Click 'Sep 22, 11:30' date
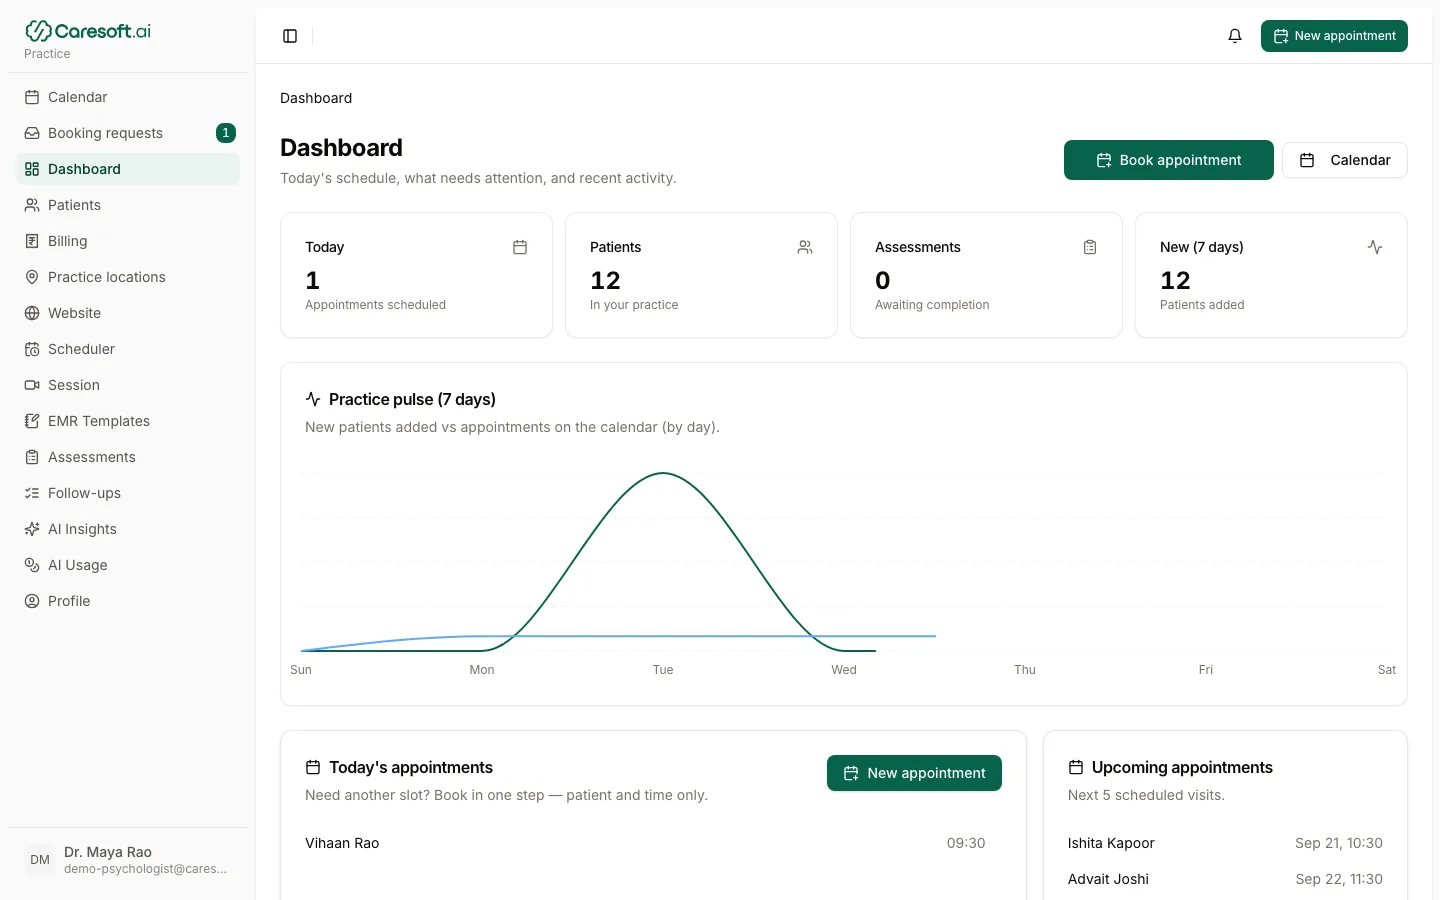 [1339, 879]
